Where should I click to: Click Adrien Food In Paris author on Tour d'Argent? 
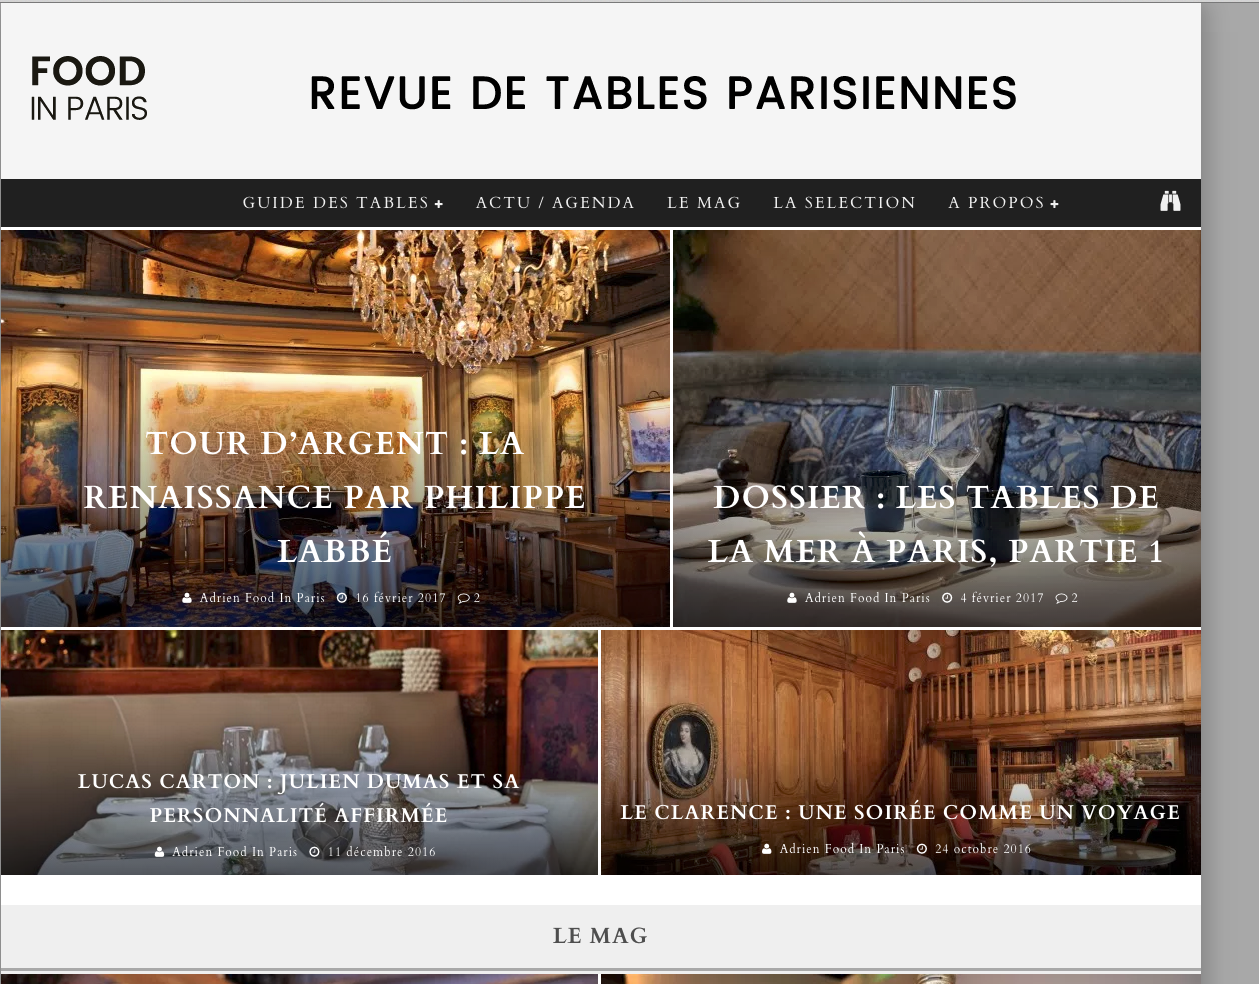262,598
